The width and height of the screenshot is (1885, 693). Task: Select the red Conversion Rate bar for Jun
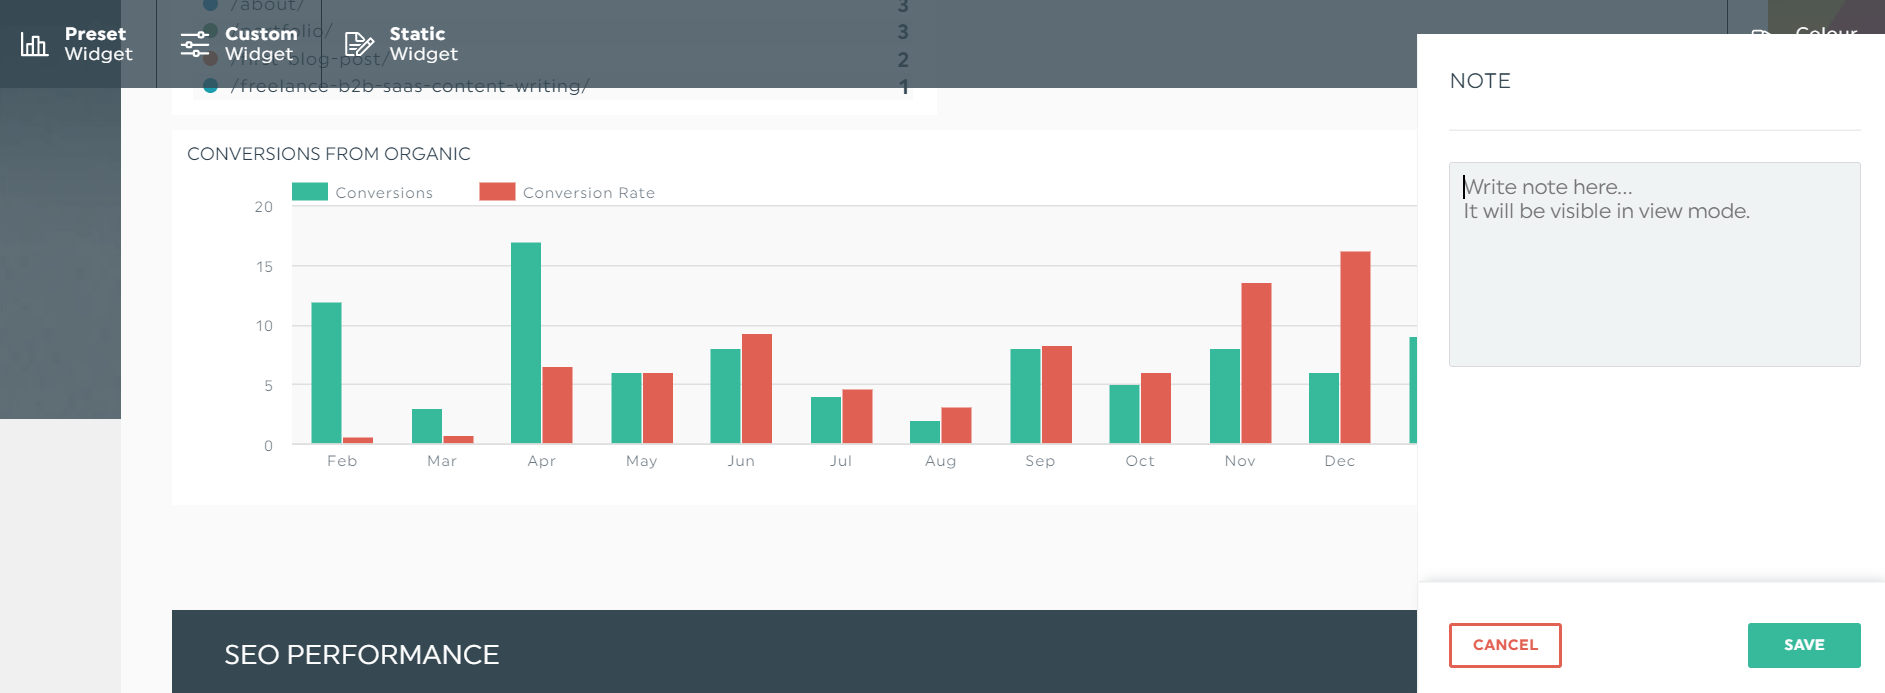coord(757,389)
